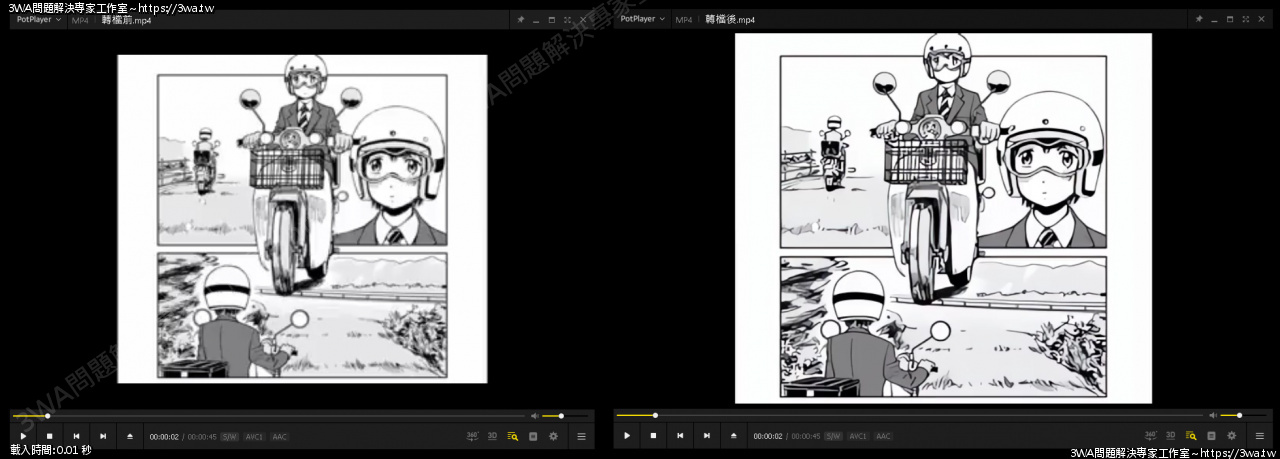Open settings gear in right player
The width and height of the screenshot is (1280, 459).
pyautogui.click(x=1231, y=436)
